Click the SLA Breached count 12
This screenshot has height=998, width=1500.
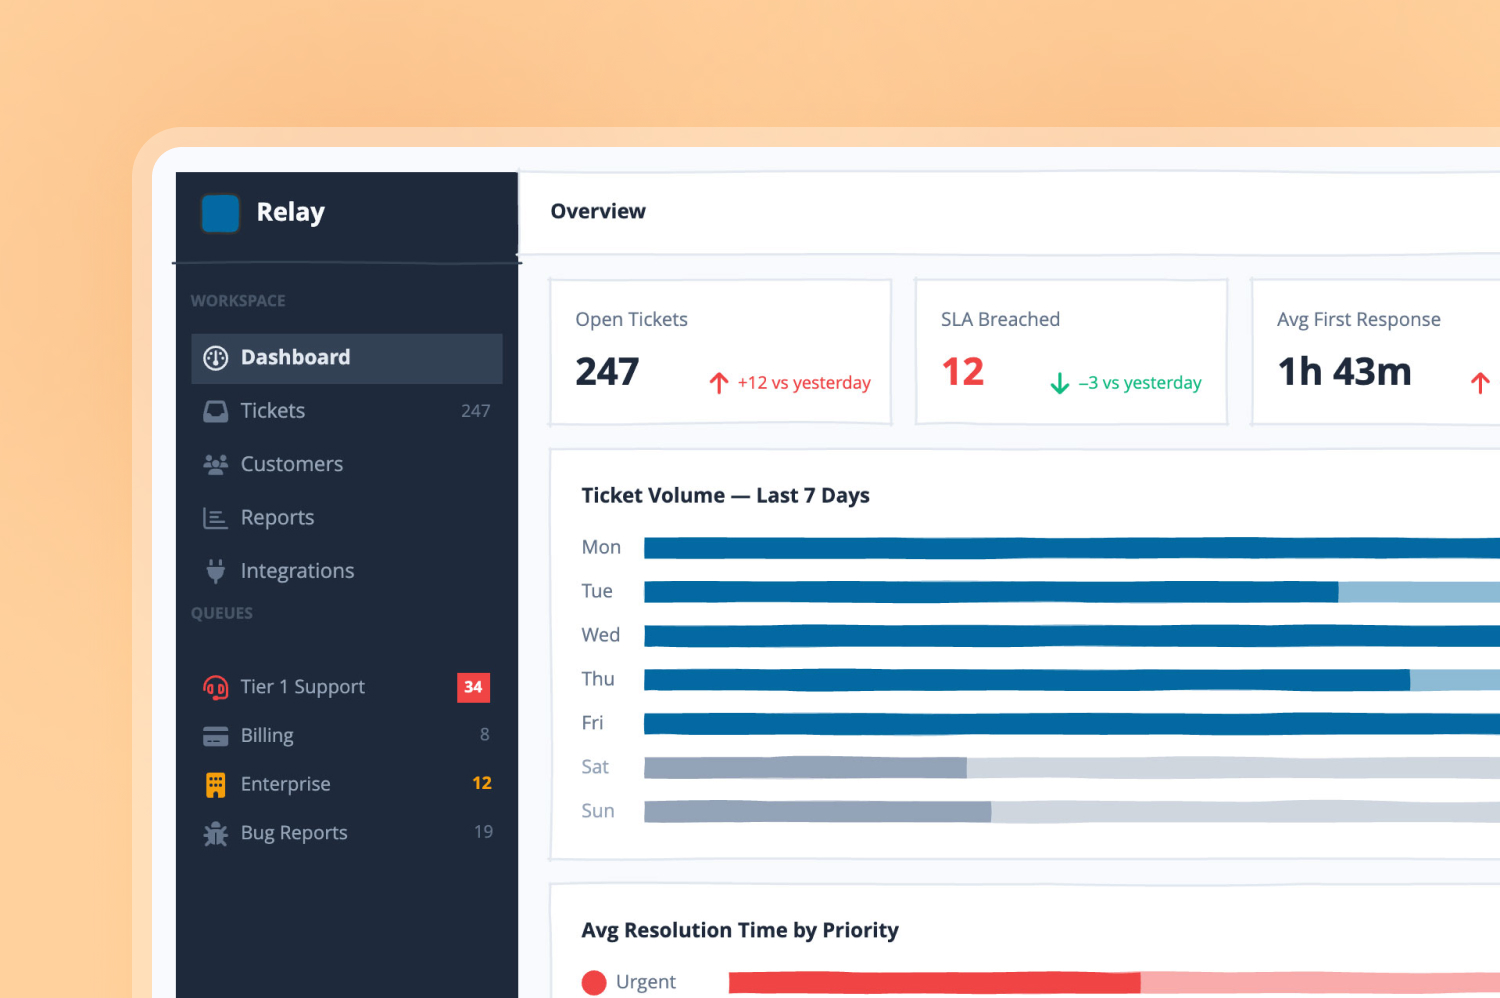[963, 372]
